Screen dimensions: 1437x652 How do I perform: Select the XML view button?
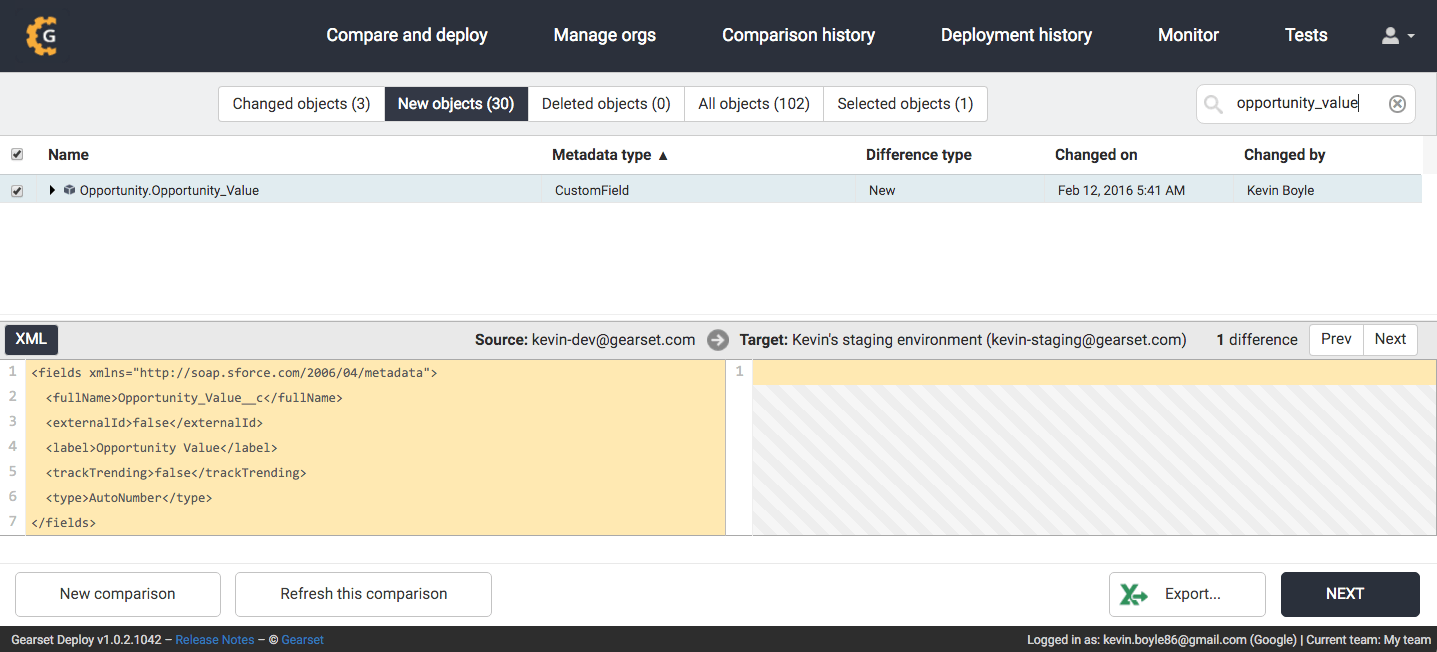(32, 339)
